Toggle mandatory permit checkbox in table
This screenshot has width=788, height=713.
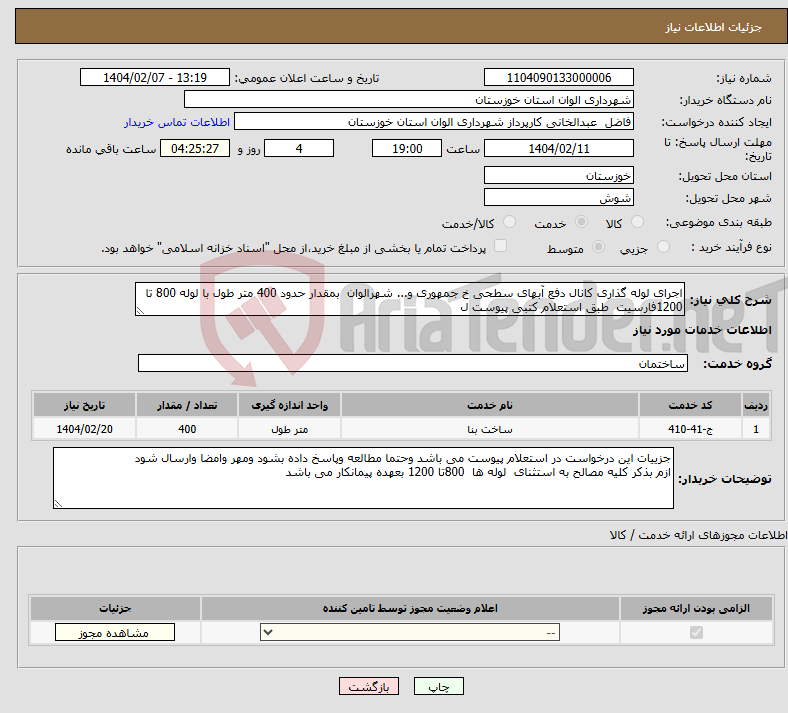pos(696,632)
